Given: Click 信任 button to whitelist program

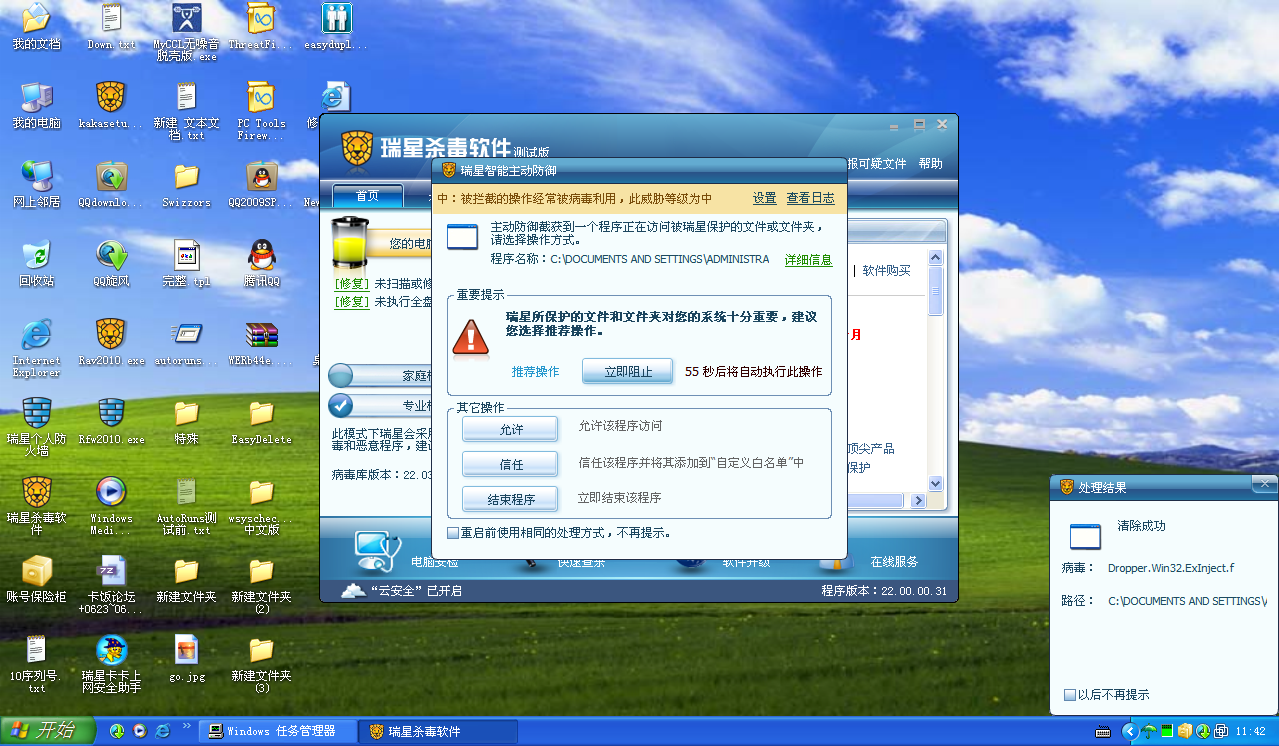Looking at the screenshot, I should click(510, 464).
